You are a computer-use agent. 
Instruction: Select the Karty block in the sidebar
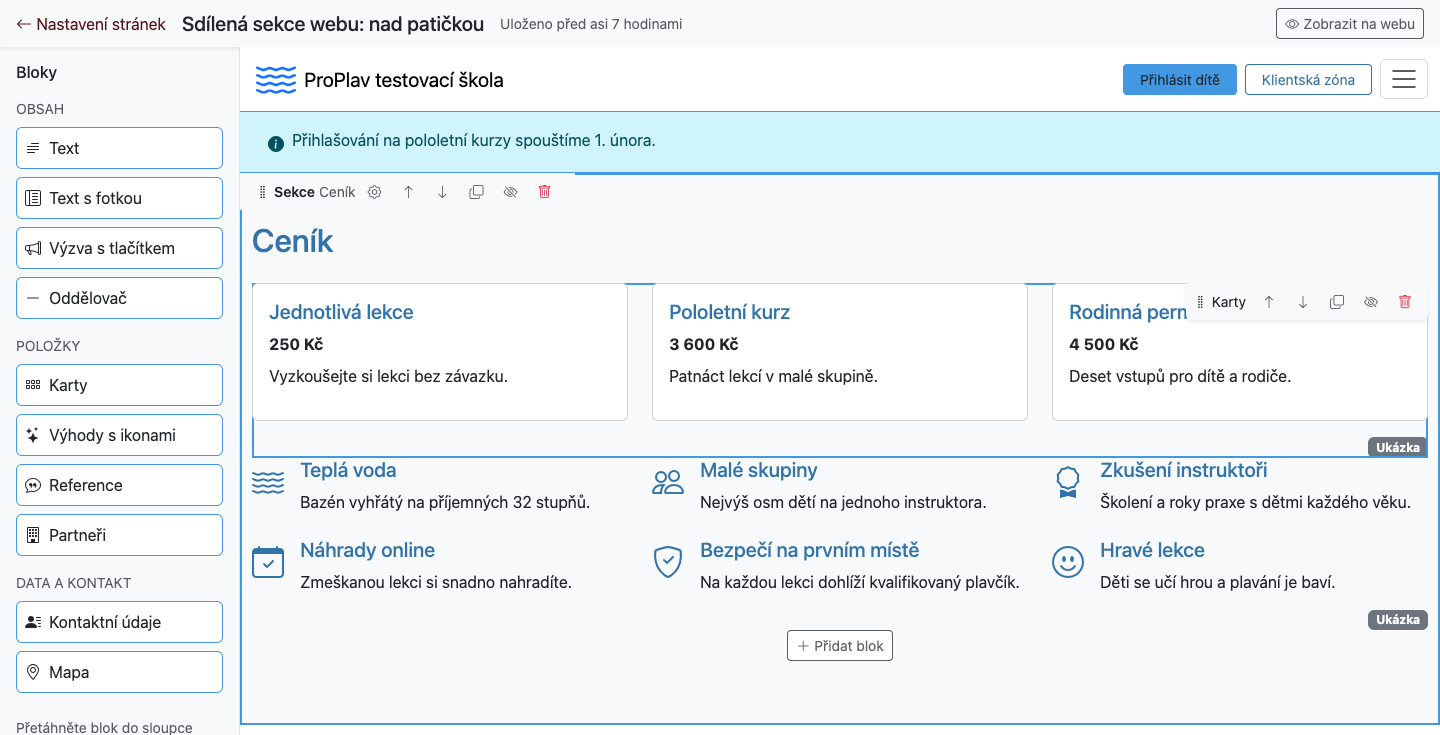119,385
